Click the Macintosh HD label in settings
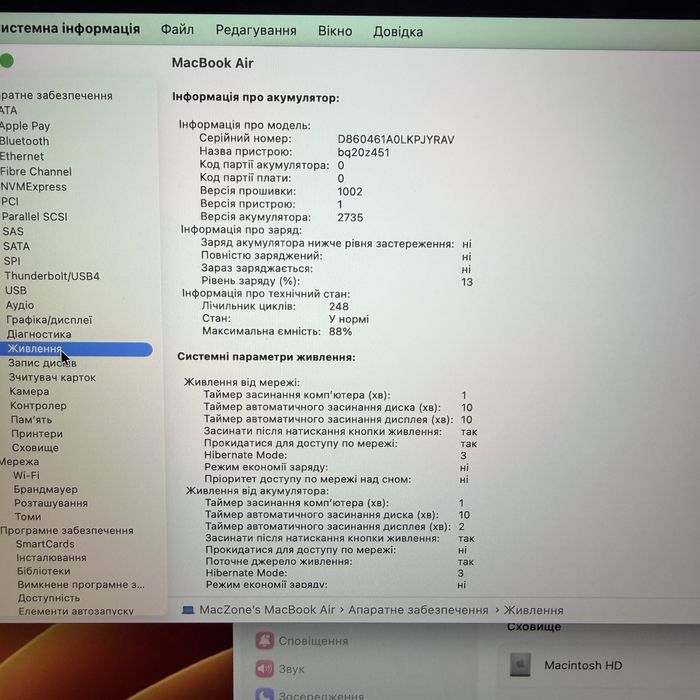This screenshot has height=700, width=700. pyautogui.click(x=583, y=665)
